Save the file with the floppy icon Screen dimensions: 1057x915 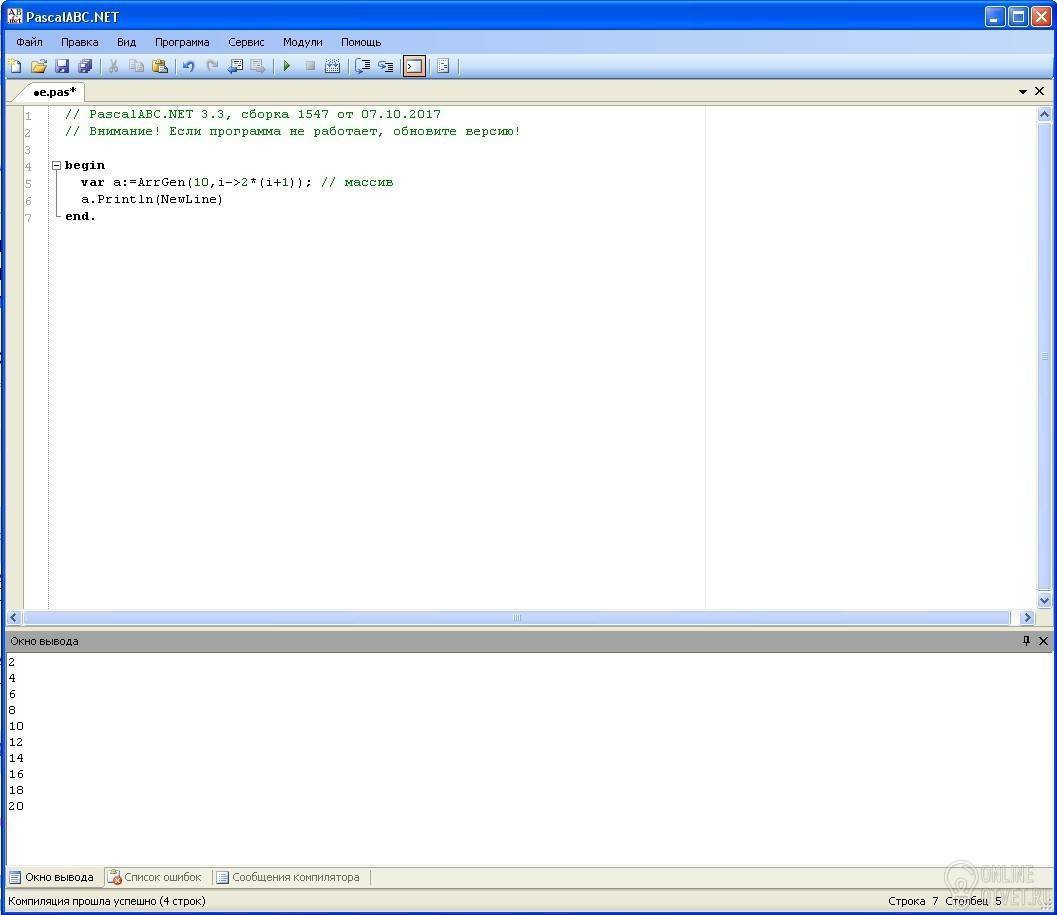point(62,66)
